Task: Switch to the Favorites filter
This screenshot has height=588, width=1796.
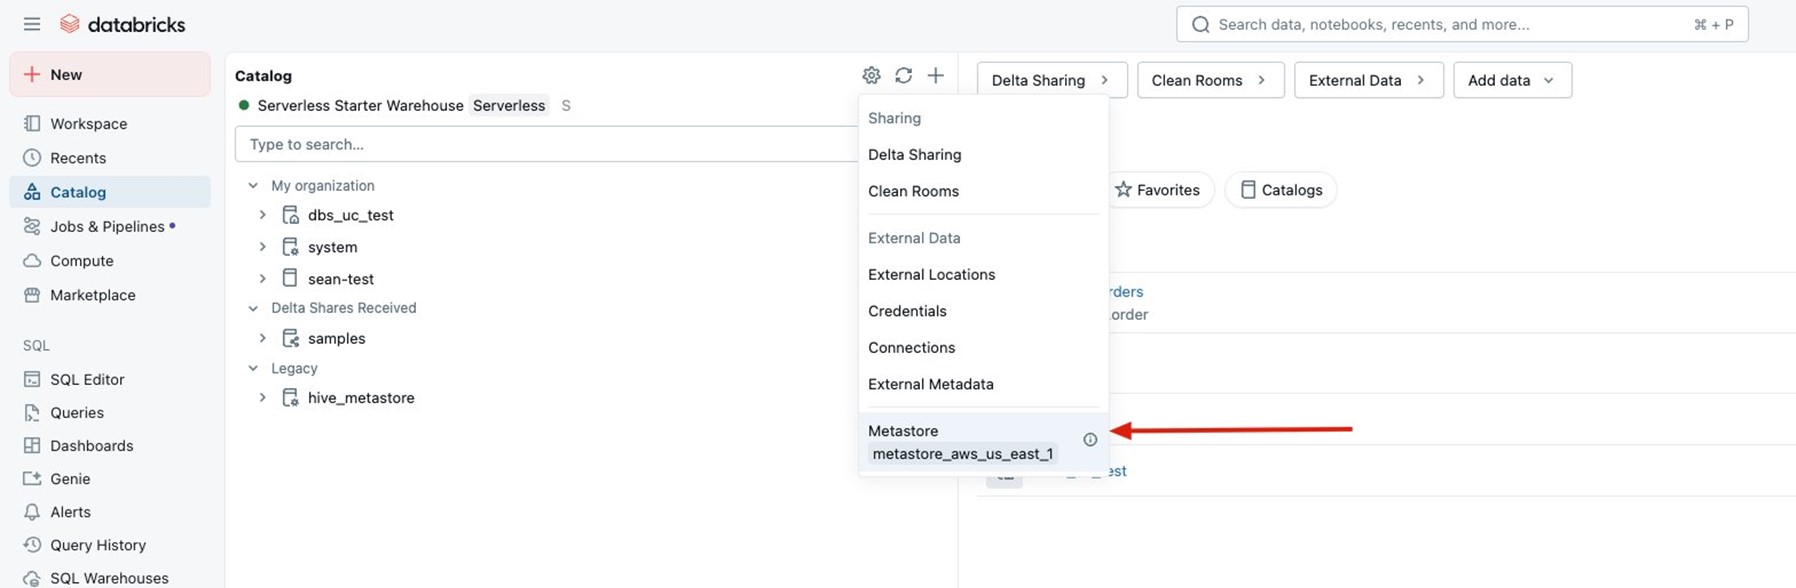Action: coord(1157,190)
